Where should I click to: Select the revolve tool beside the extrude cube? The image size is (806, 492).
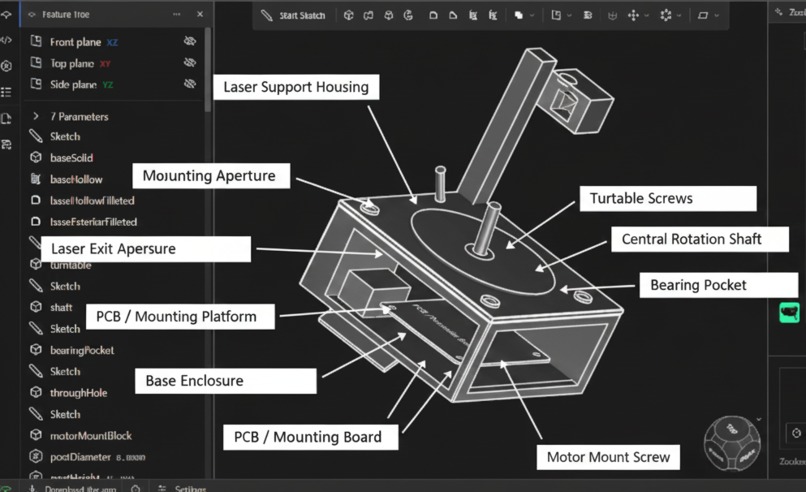tap(369, 15)
